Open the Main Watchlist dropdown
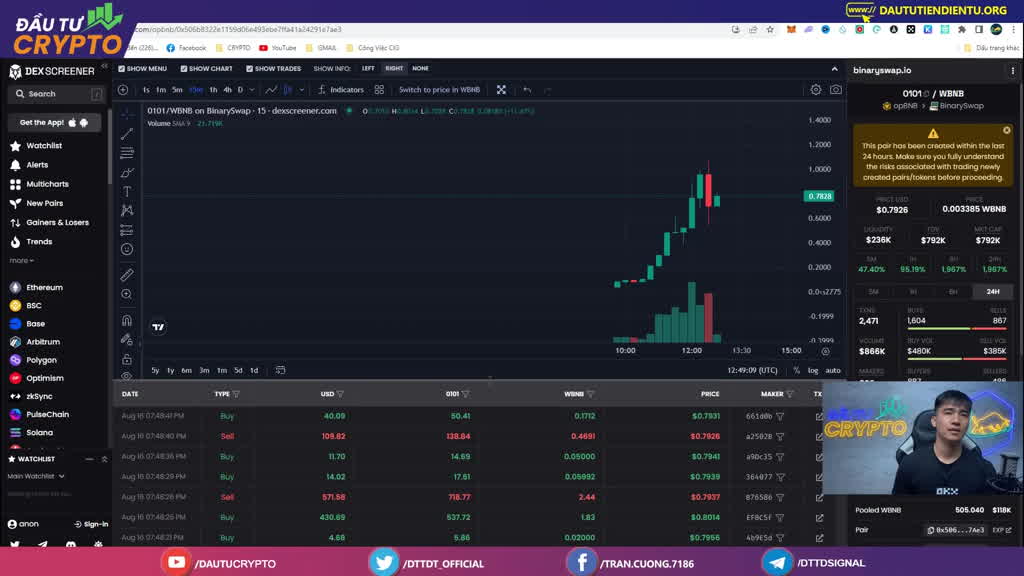 (36, 476)
